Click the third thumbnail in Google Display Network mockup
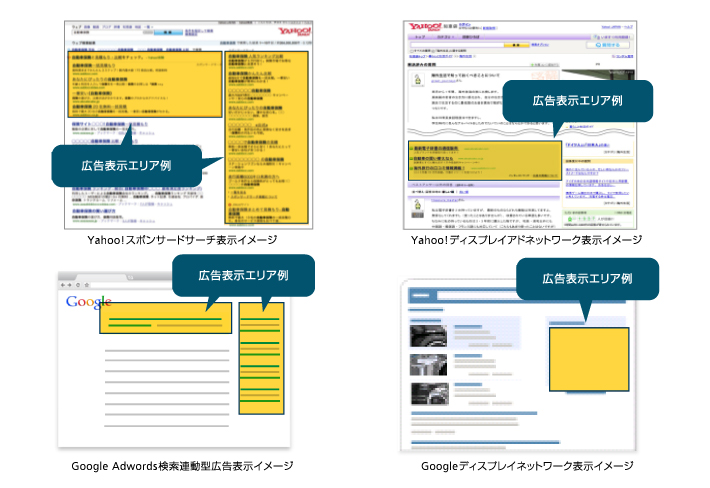 click(x=430, y=394)
